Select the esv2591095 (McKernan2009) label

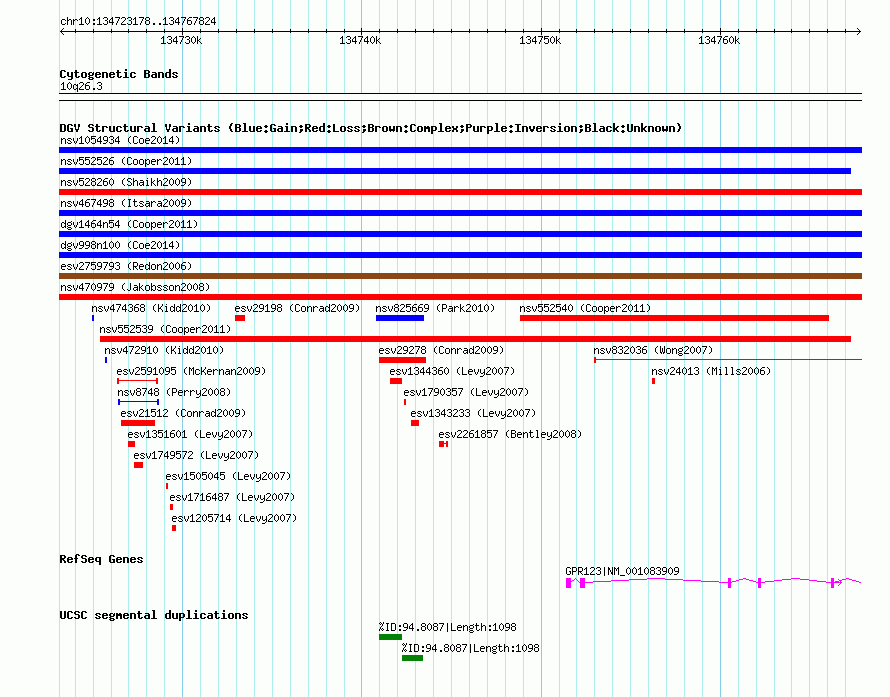click(191, 371)
